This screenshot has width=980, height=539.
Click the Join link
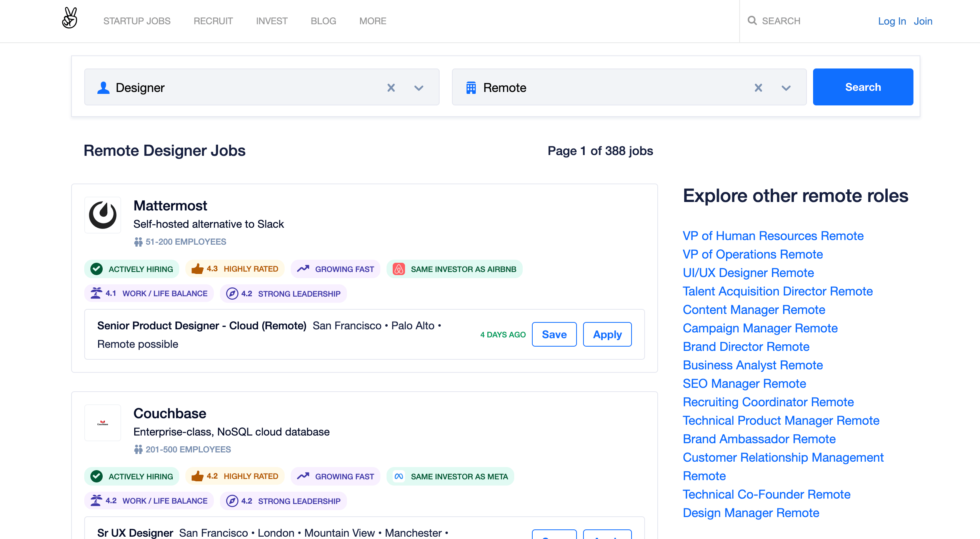point(923,21)
